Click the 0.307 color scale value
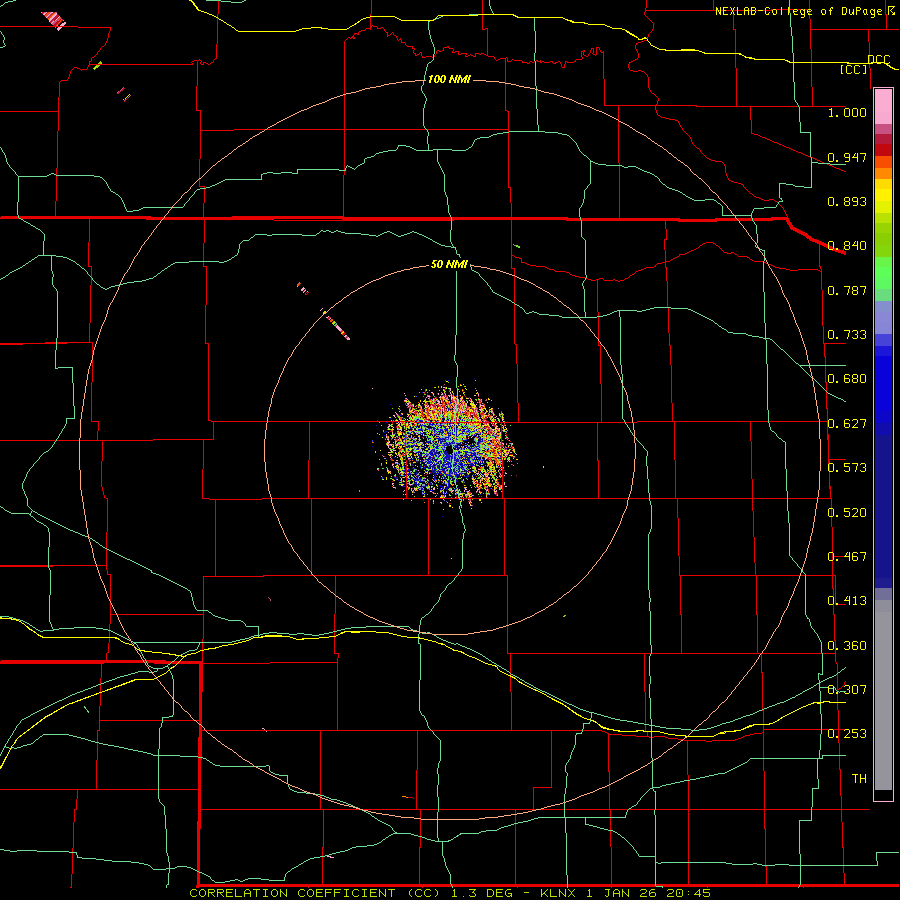Viewport: 900px width, 900px height. pos(847,689)
